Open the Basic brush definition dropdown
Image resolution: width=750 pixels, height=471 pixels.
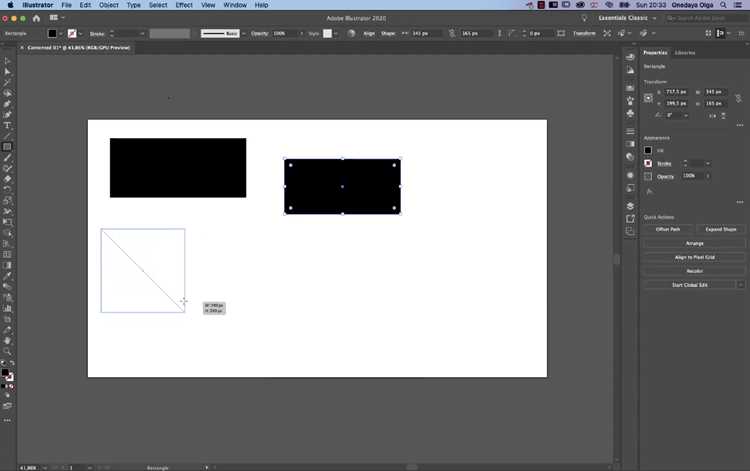pos(244,33)
